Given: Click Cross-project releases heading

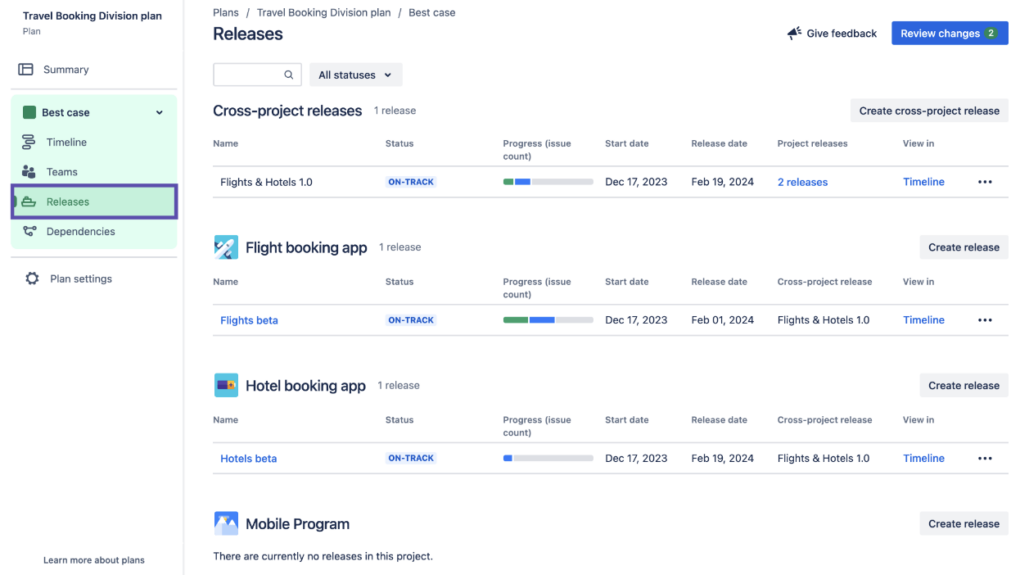Looking at the screenshot, I should point(287,111).
